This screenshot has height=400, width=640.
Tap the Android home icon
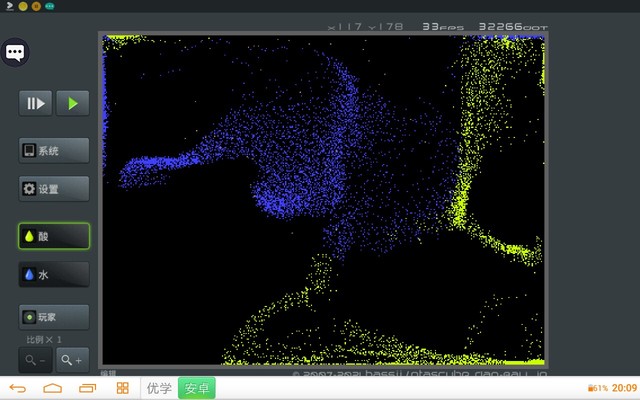pos(52,388)
